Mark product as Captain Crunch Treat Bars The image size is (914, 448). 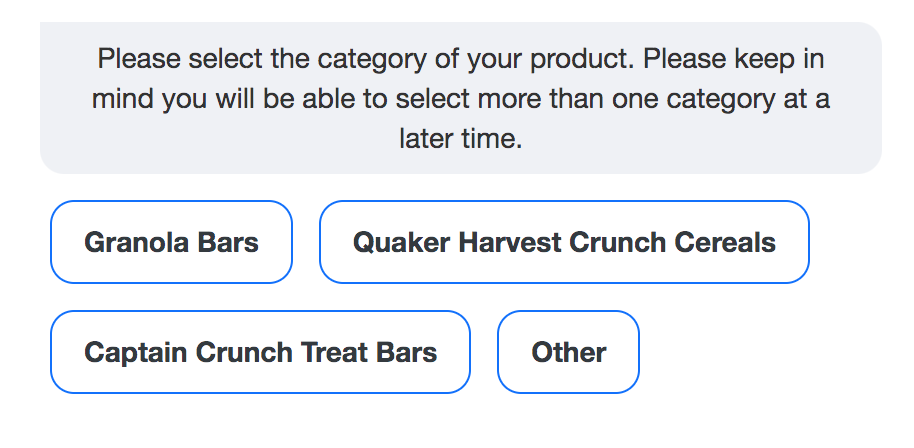(260, 352)
